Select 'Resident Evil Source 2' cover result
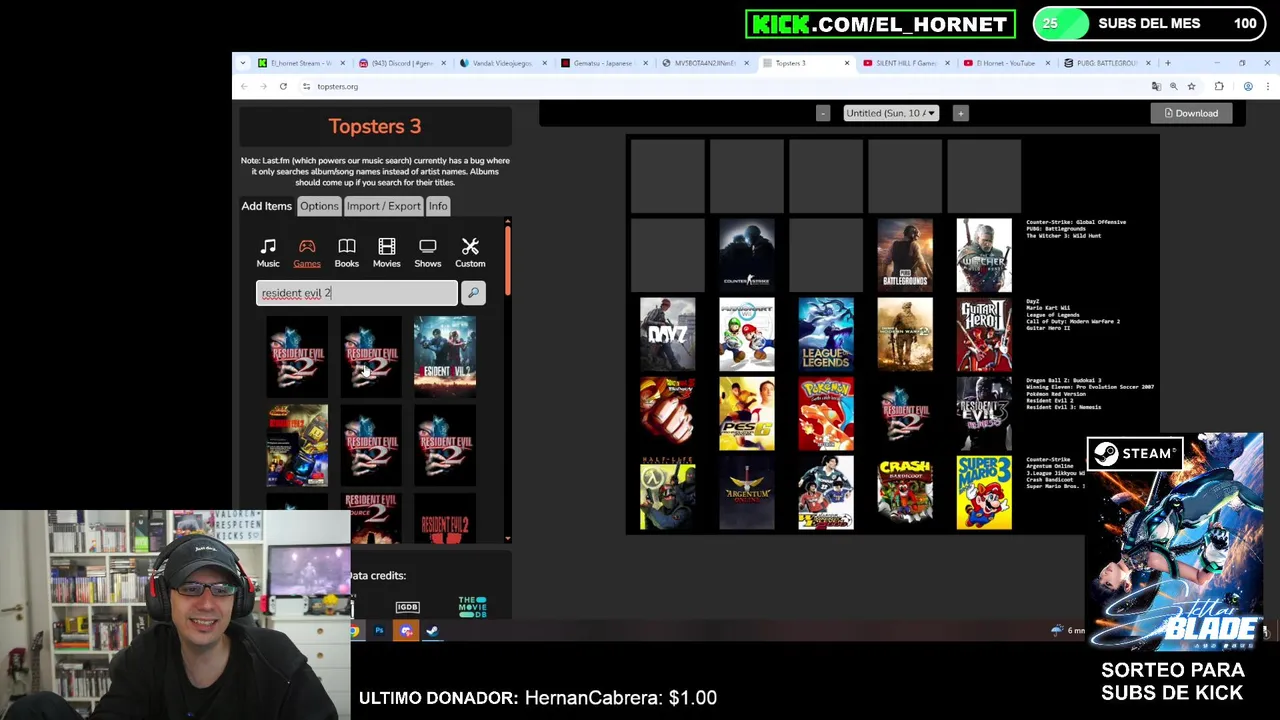The height and width of the screenshot is (720, 1280). (371, 517)
